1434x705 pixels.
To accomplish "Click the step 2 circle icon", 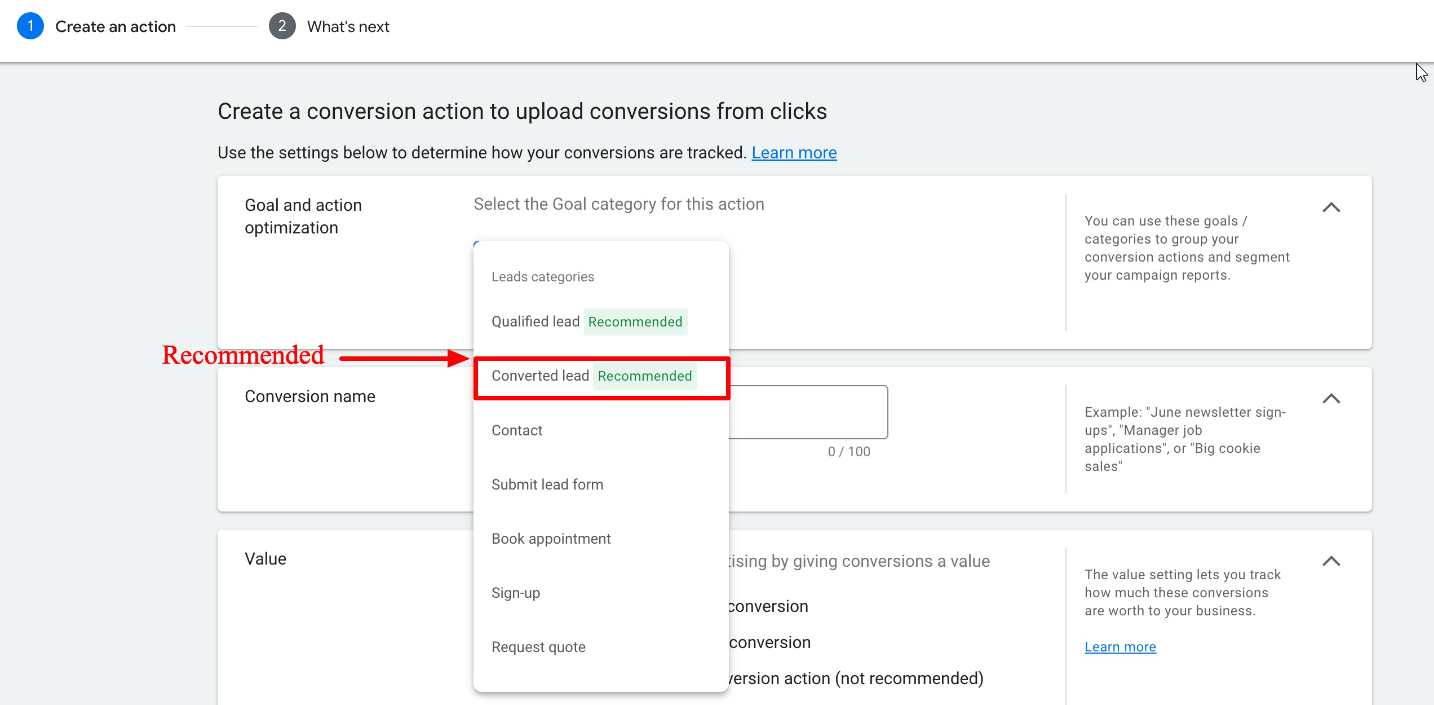I will pyautogui.click(x=282, y=27).
